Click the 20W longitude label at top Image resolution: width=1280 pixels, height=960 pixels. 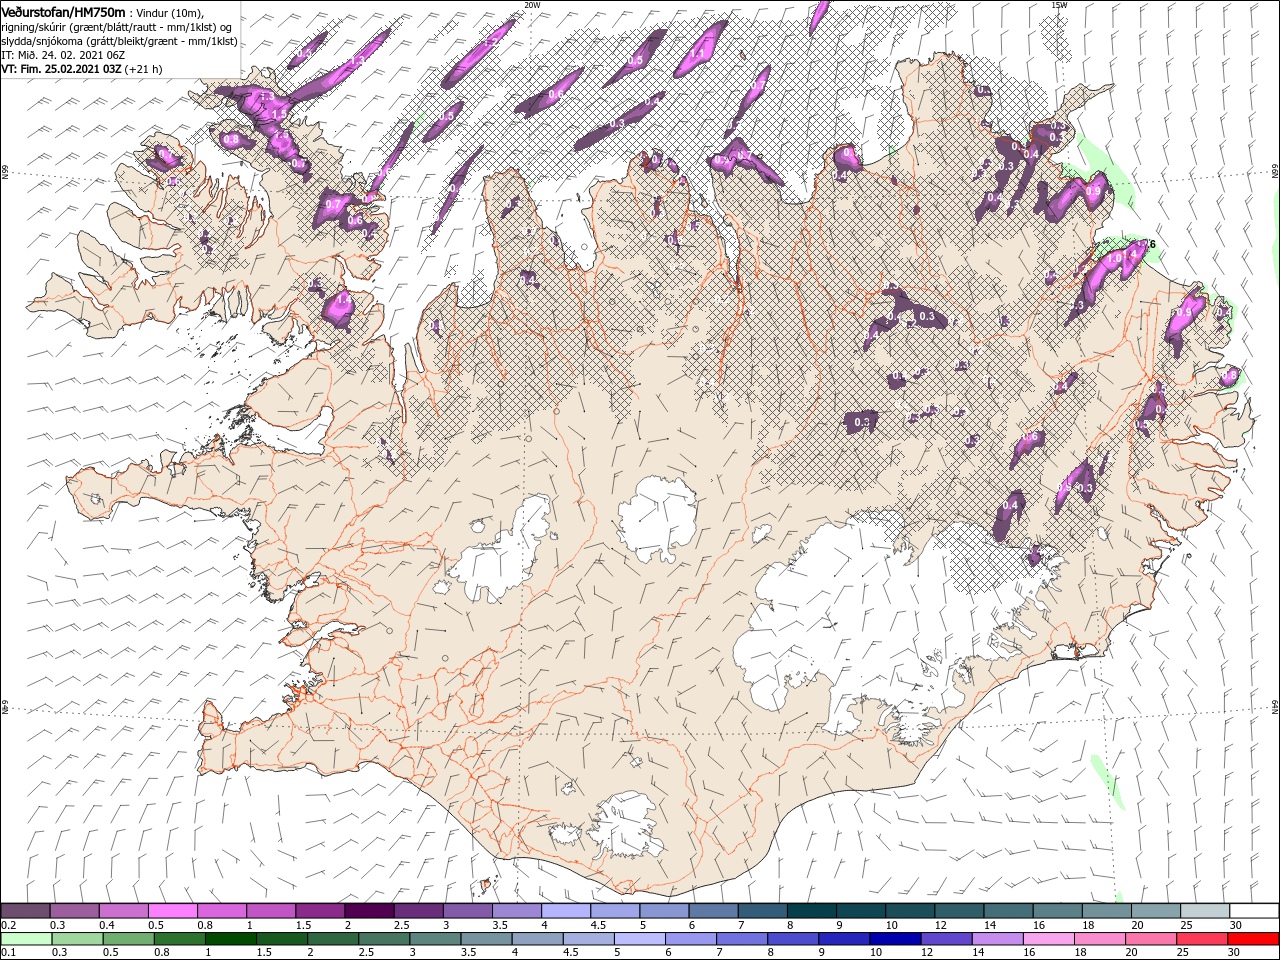click(532, 5)
